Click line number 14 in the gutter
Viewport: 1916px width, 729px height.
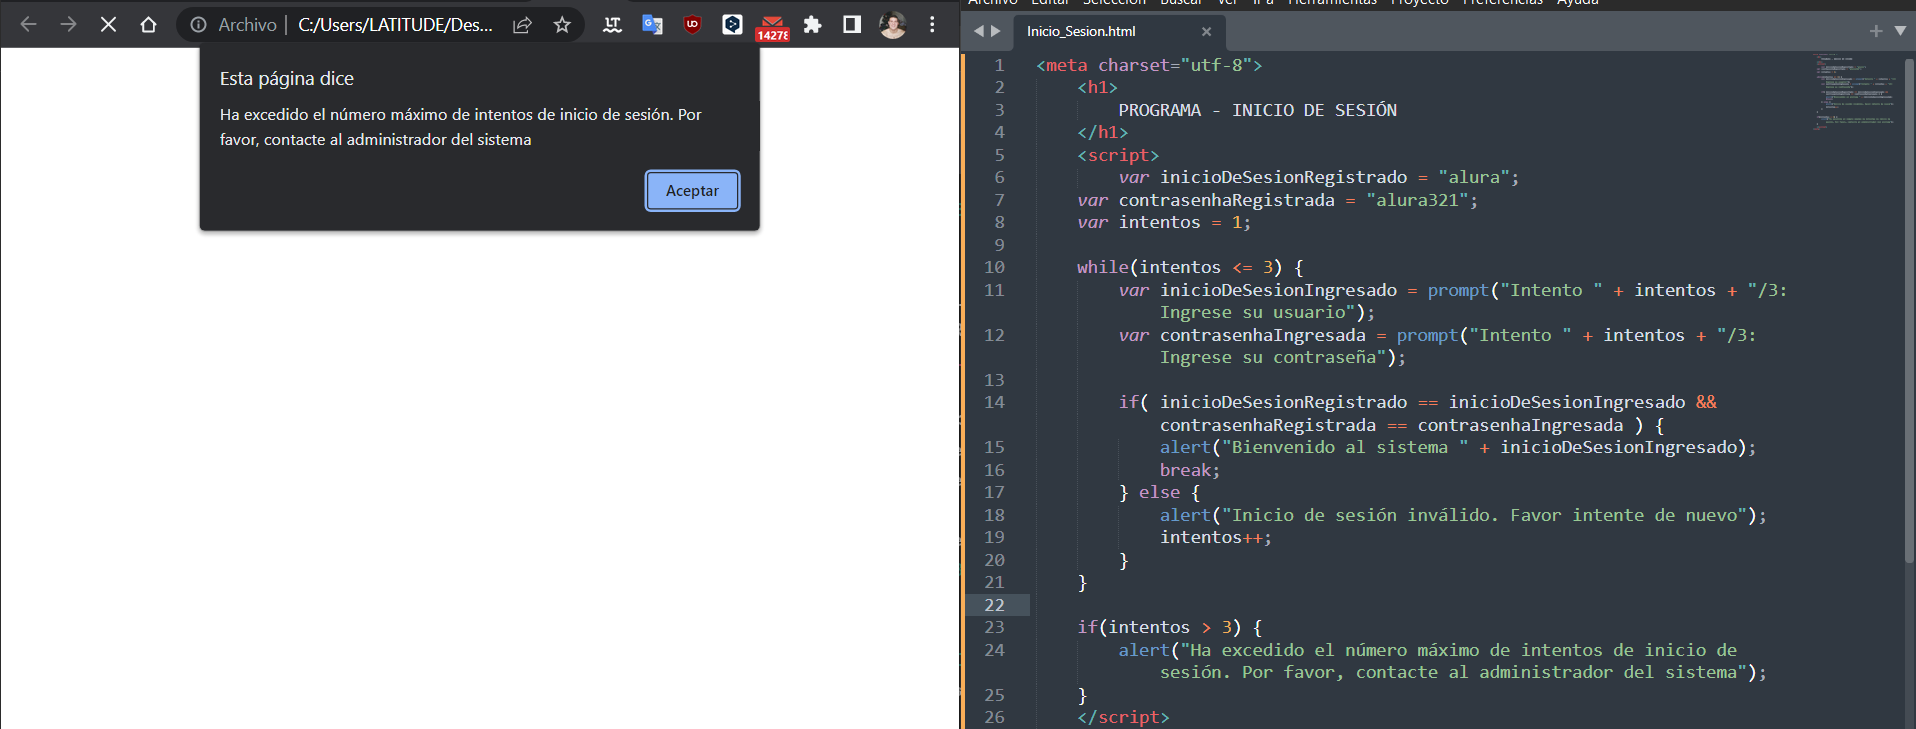[x=994, y=402]
